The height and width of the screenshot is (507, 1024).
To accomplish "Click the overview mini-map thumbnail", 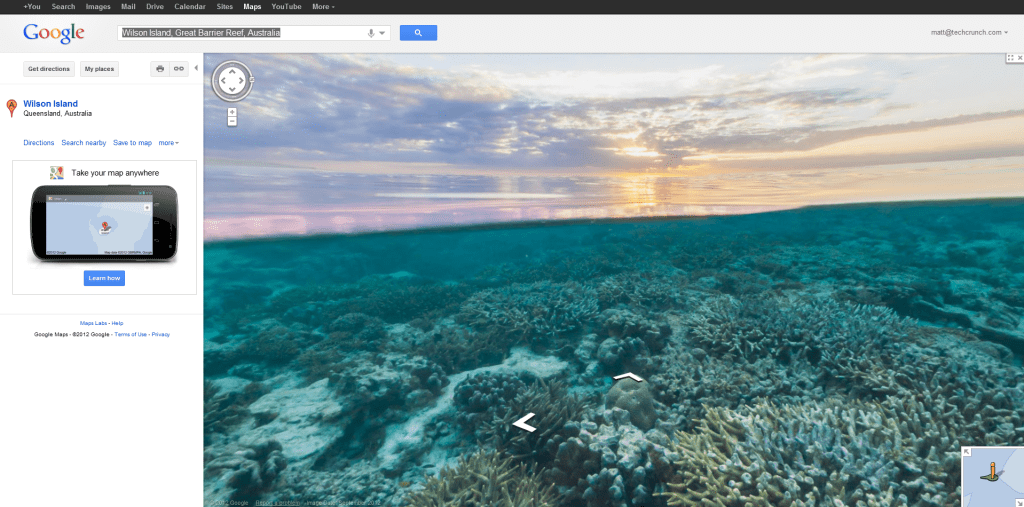I will click(993, 477).
